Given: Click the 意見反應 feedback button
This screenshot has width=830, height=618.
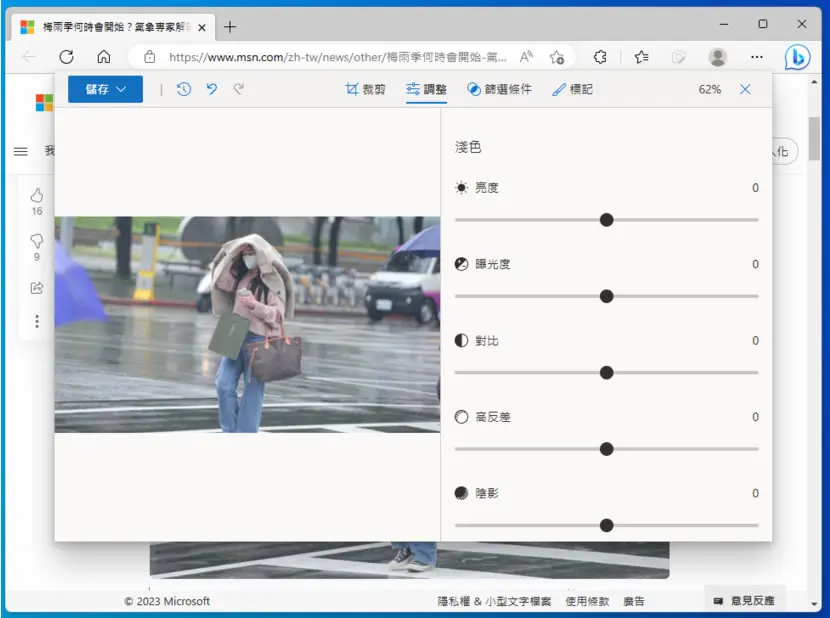Looking at the screenshot, I should click(x=745, y=601).
